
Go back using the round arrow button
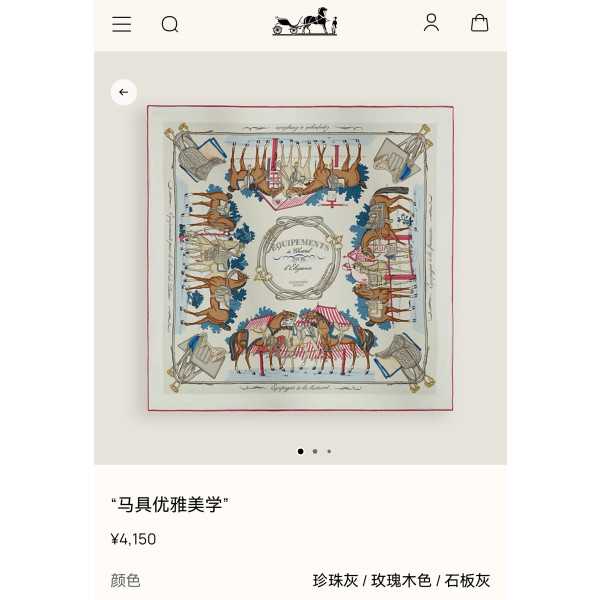[124, 92]
